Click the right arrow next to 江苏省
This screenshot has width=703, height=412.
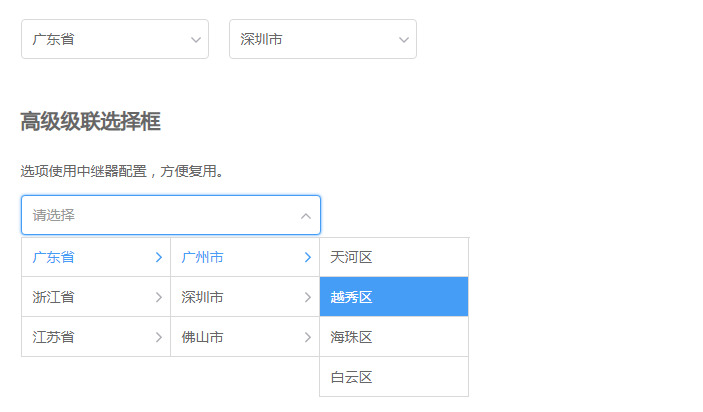click(x=158, y=337)
